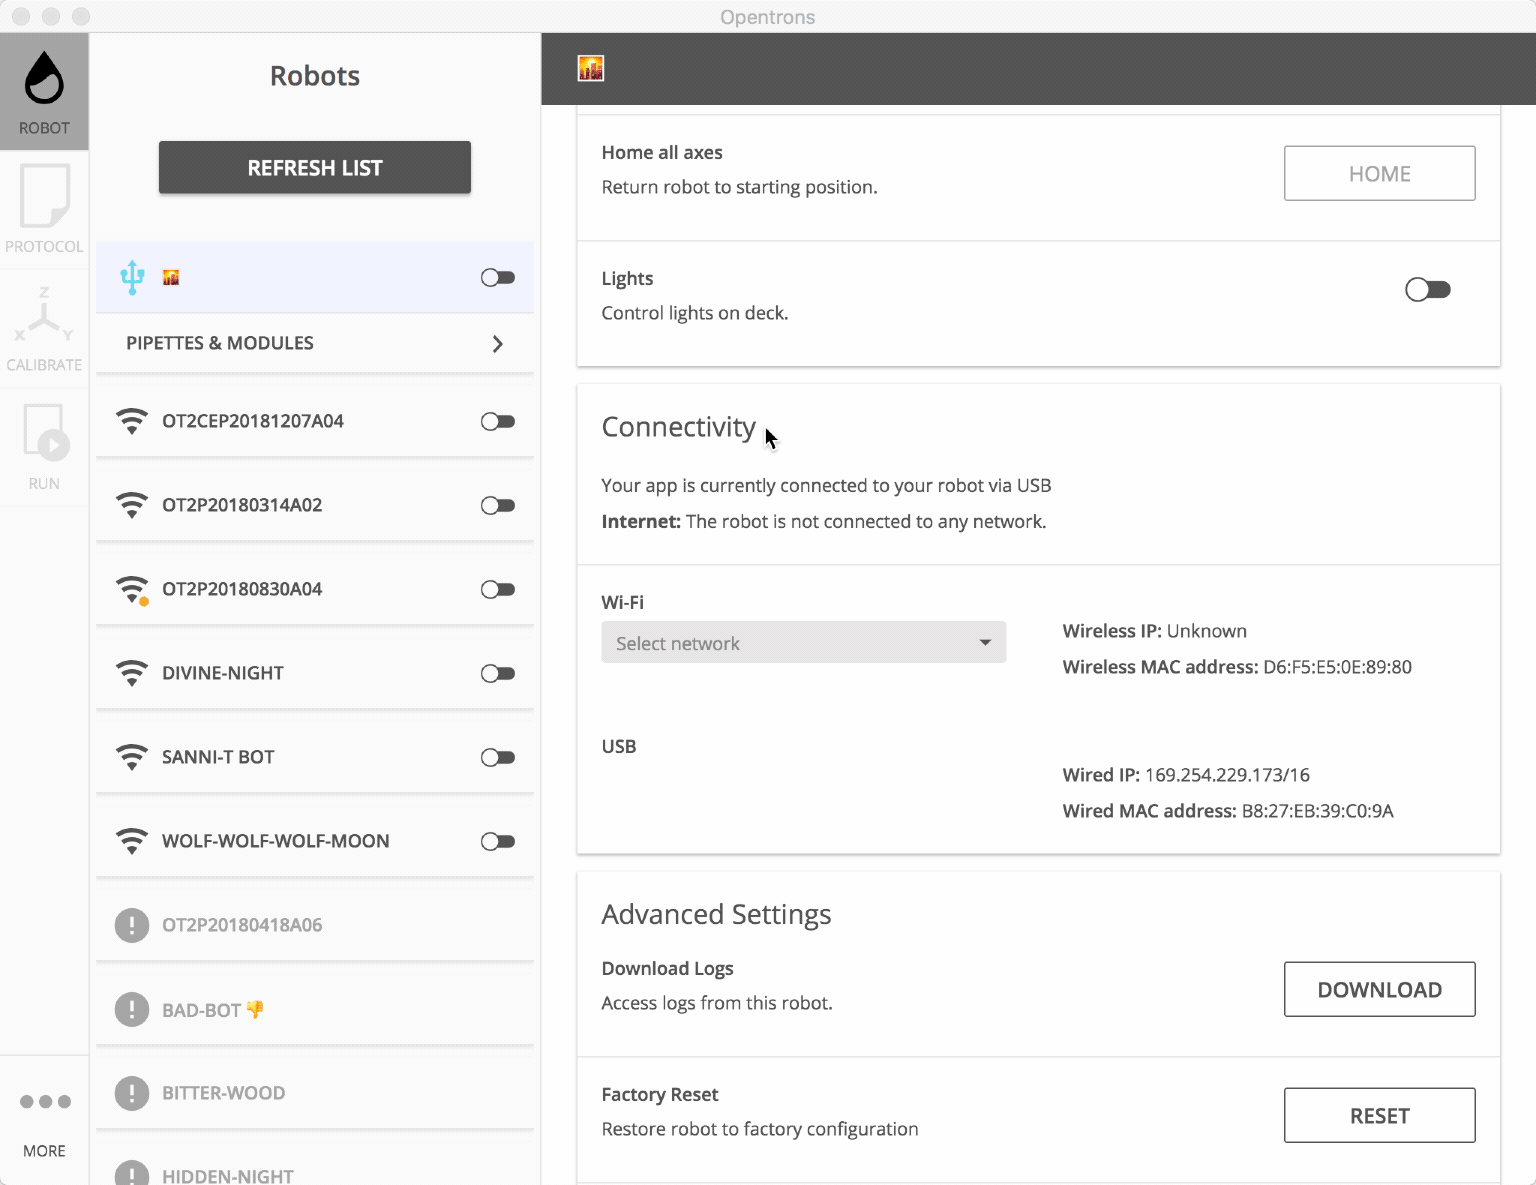Image resolution: width=1536 pixels, height=1185 pixels.
Task: Select WOLF-WOLF-WOLF-MOON robot name
Action: click(276, 841)
